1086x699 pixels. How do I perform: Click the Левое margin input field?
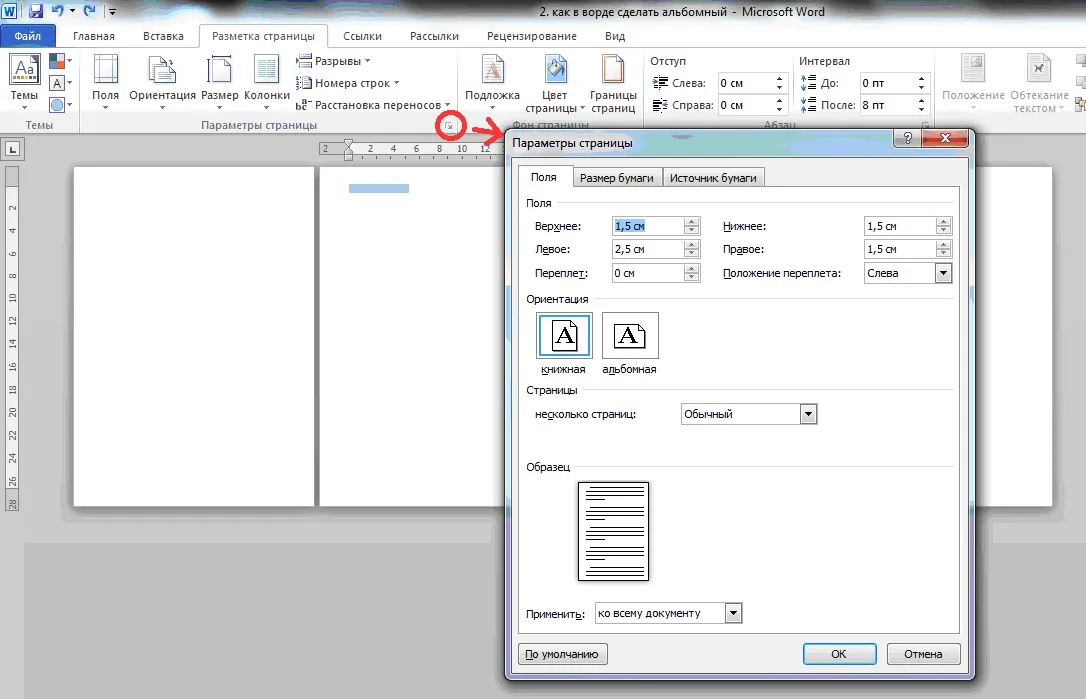pos(647,250)
